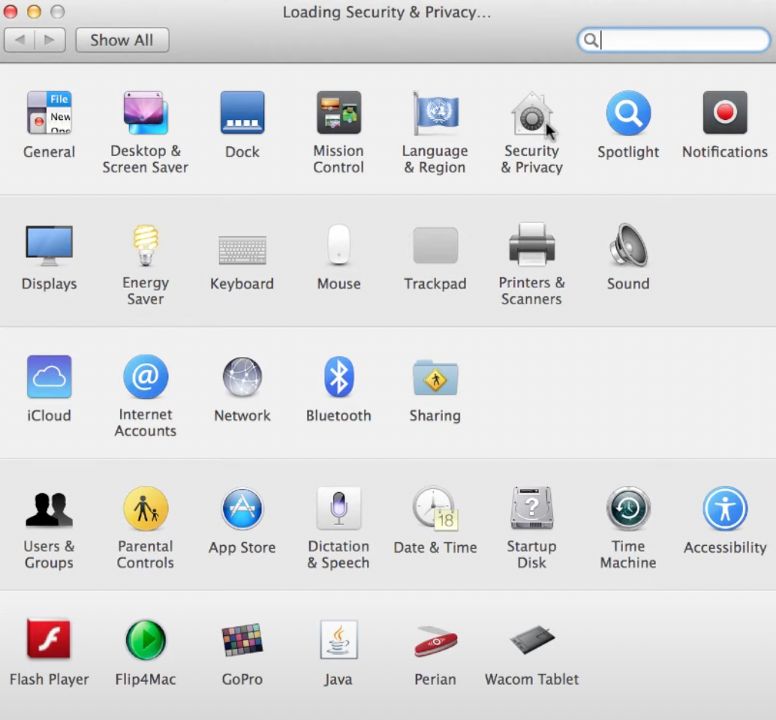Open Users & Groups settings
Image resolution: width=776 pixels, height=720 pixels.
tap(49, 509)
